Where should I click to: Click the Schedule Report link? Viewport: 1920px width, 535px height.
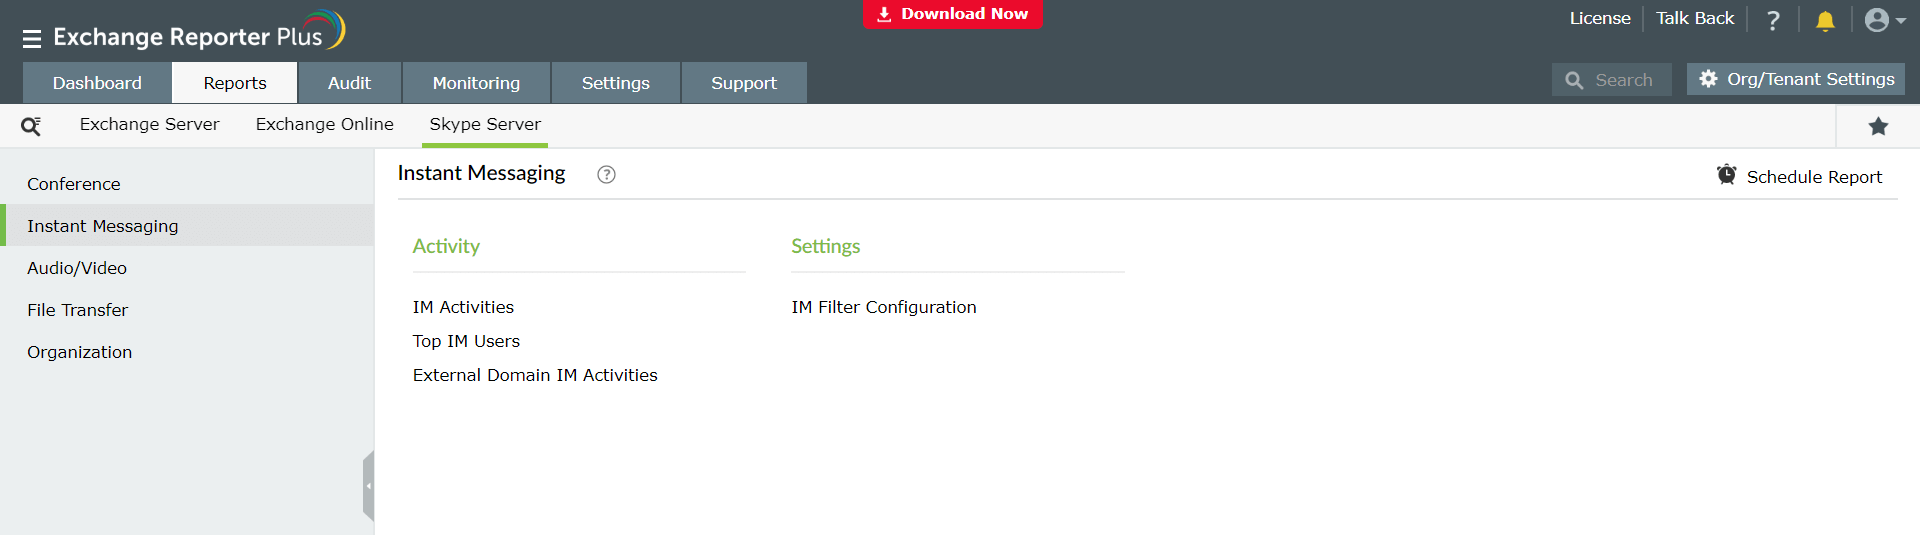[x=1799, y=176]
